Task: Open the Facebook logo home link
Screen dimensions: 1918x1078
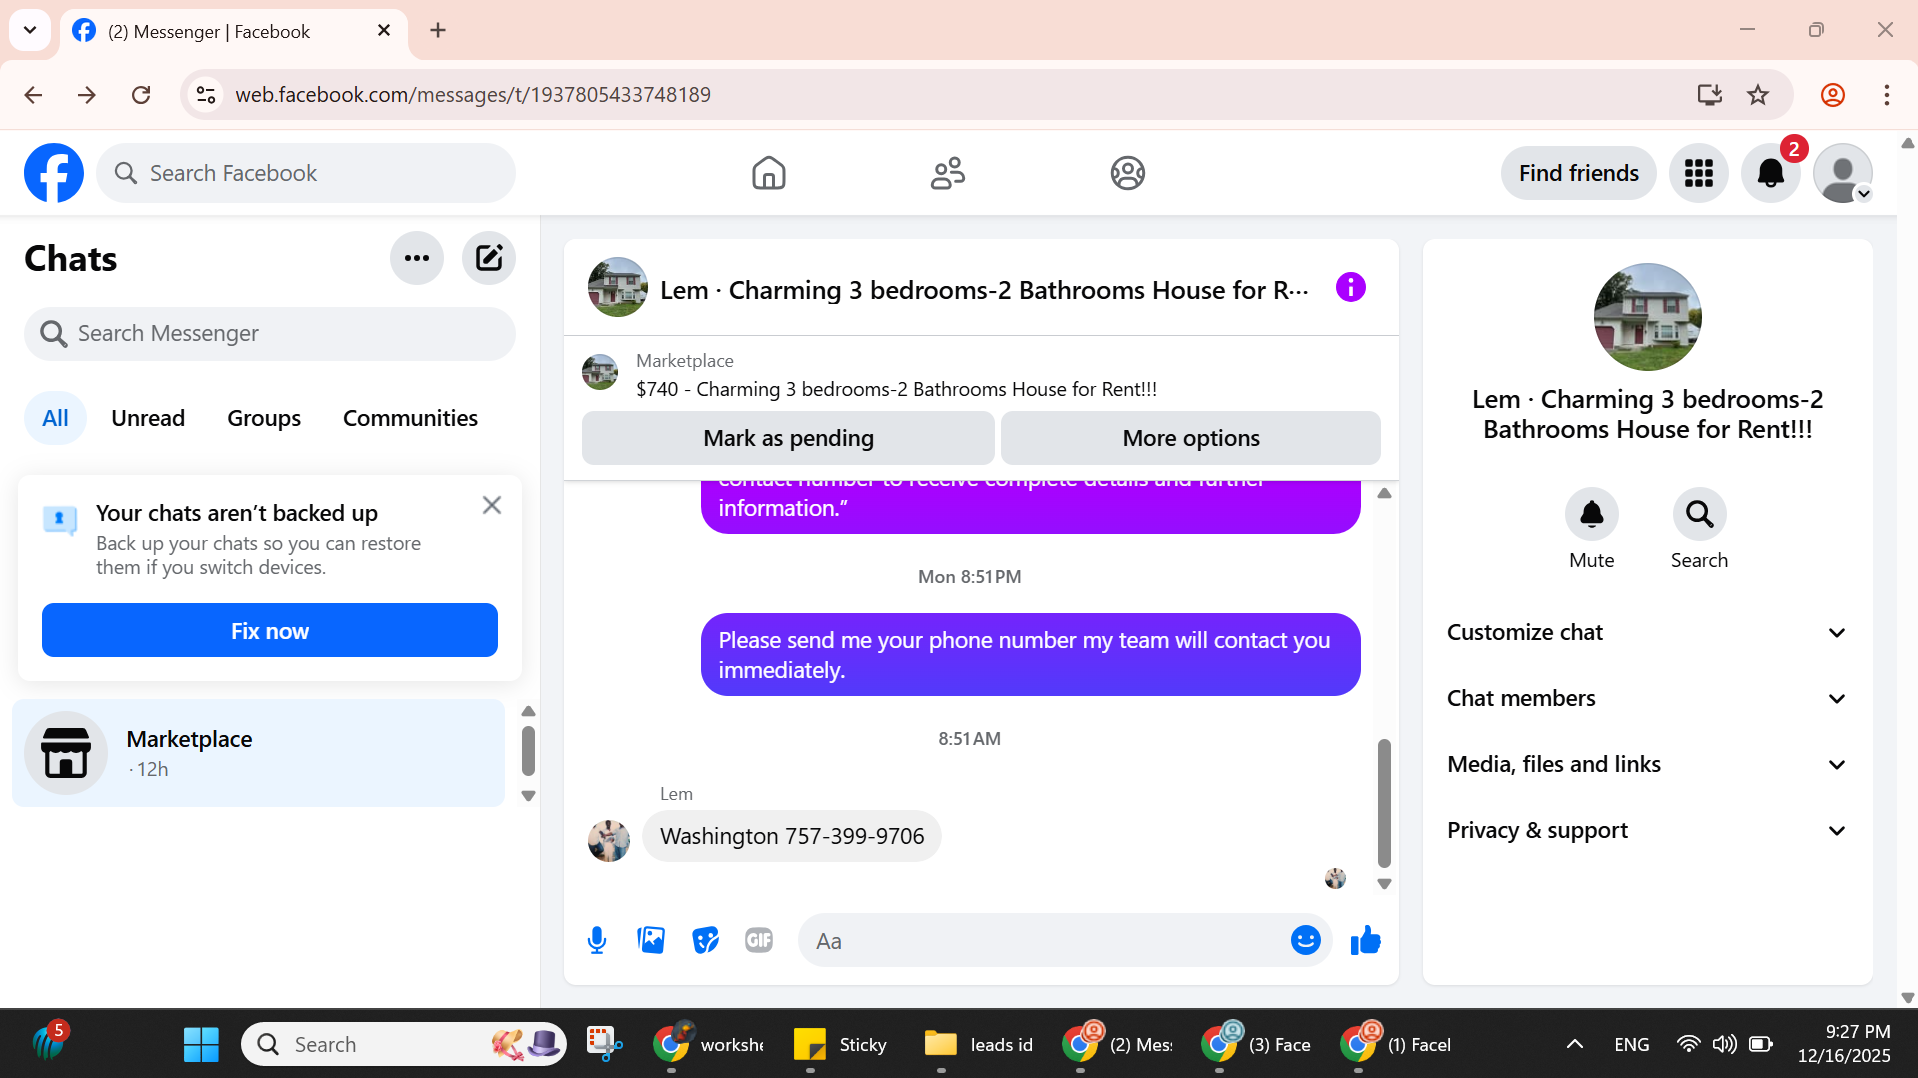Action: 54,173
